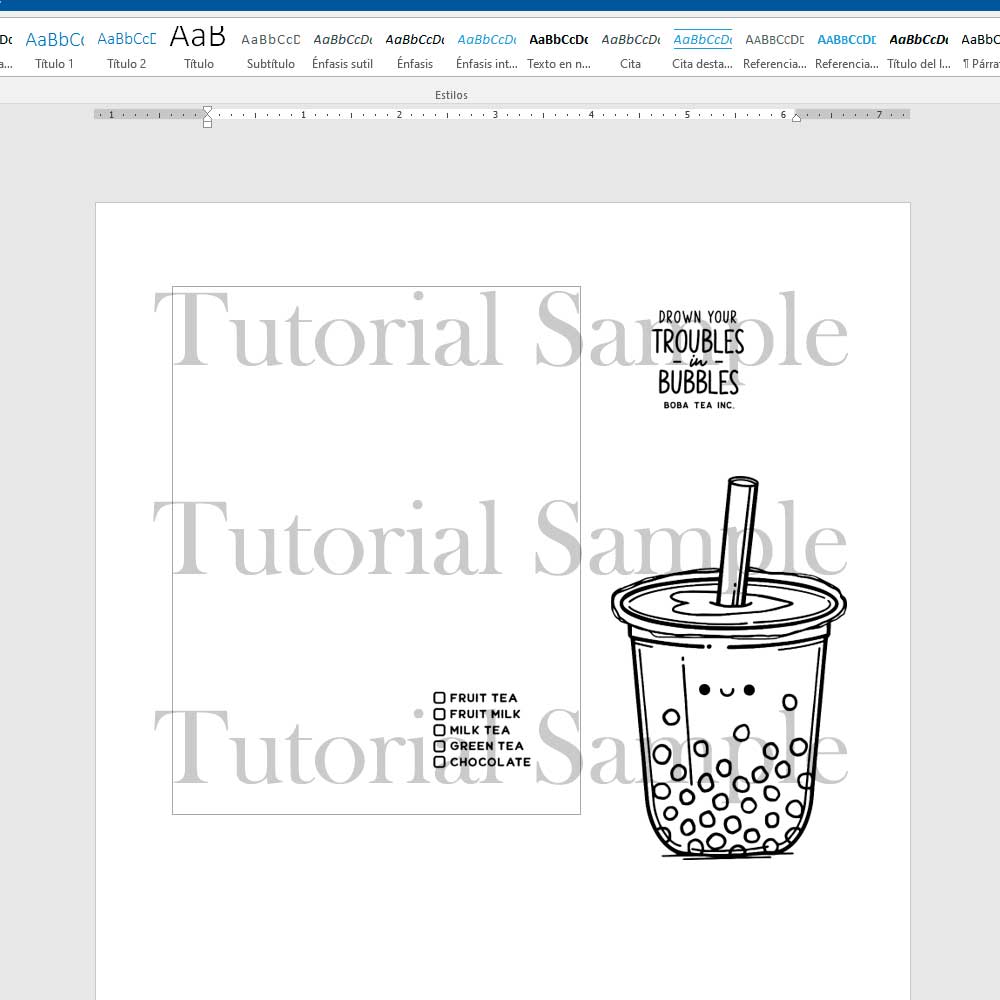
Task: Choose the Subtítulo style
Action: 271,49
